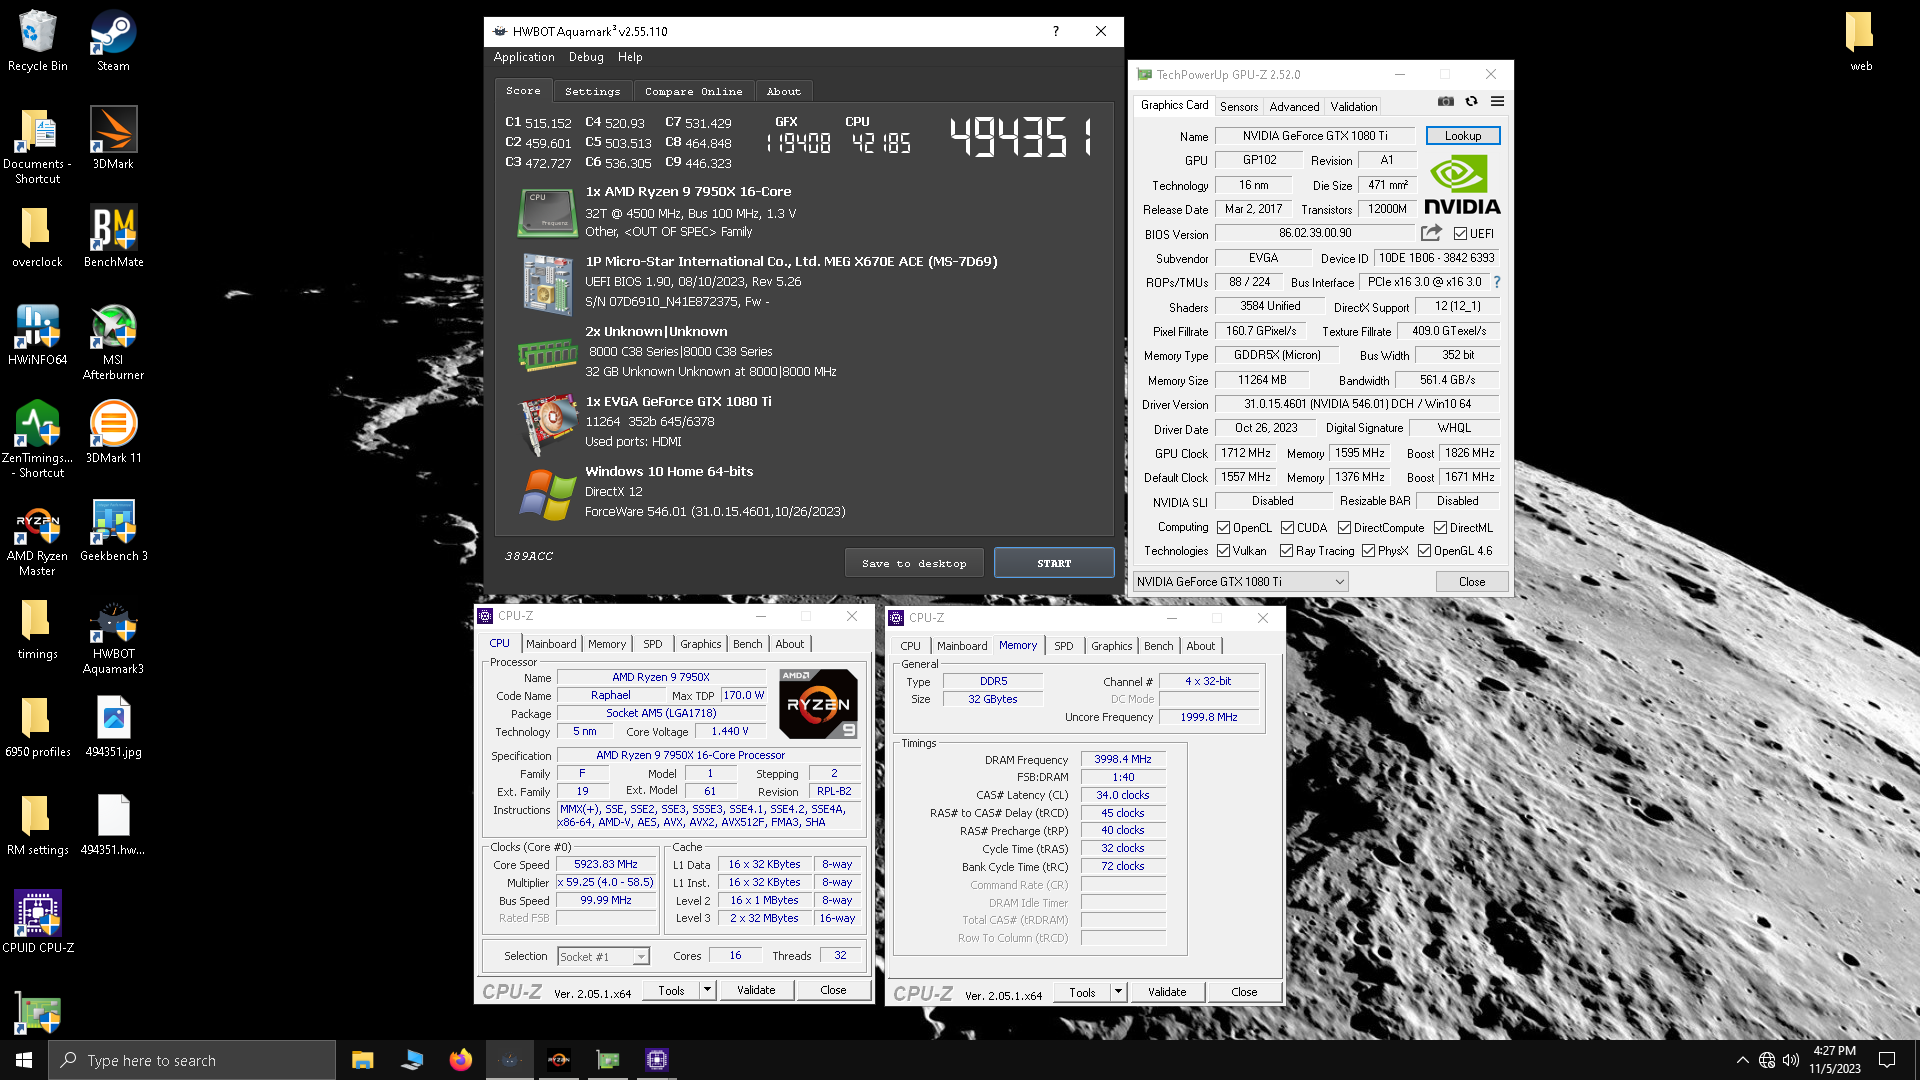Toggle the PhysX checkbox in GPU-Z
The height and width of the screenshot is (1080, 1920).
[x=1368, y=551]
